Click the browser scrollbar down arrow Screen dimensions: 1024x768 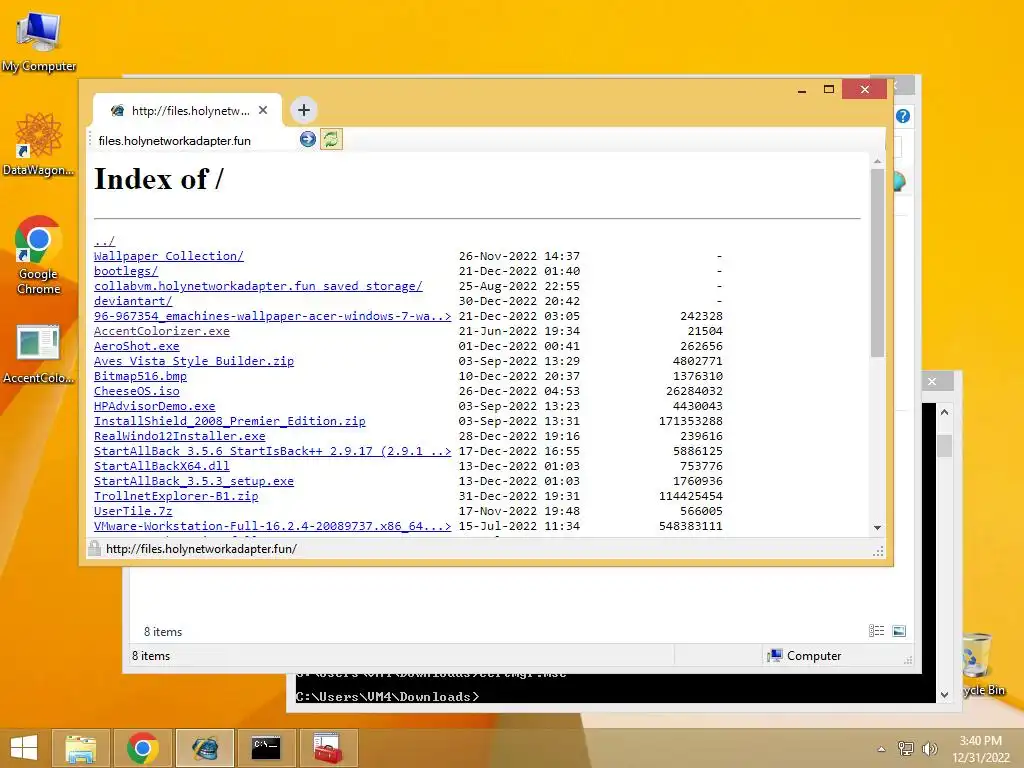pyautogui.click(x=877, y=528)
